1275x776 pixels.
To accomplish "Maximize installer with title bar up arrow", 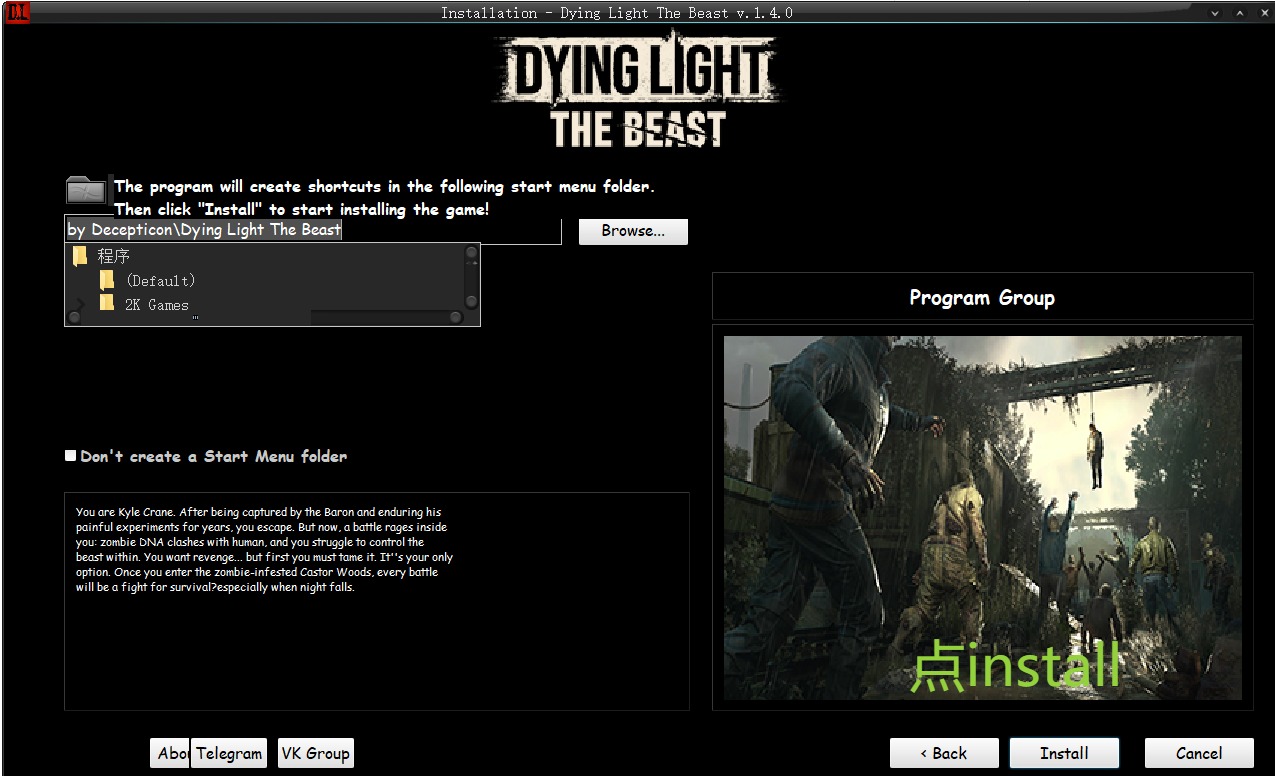I will click(1240, 13).
